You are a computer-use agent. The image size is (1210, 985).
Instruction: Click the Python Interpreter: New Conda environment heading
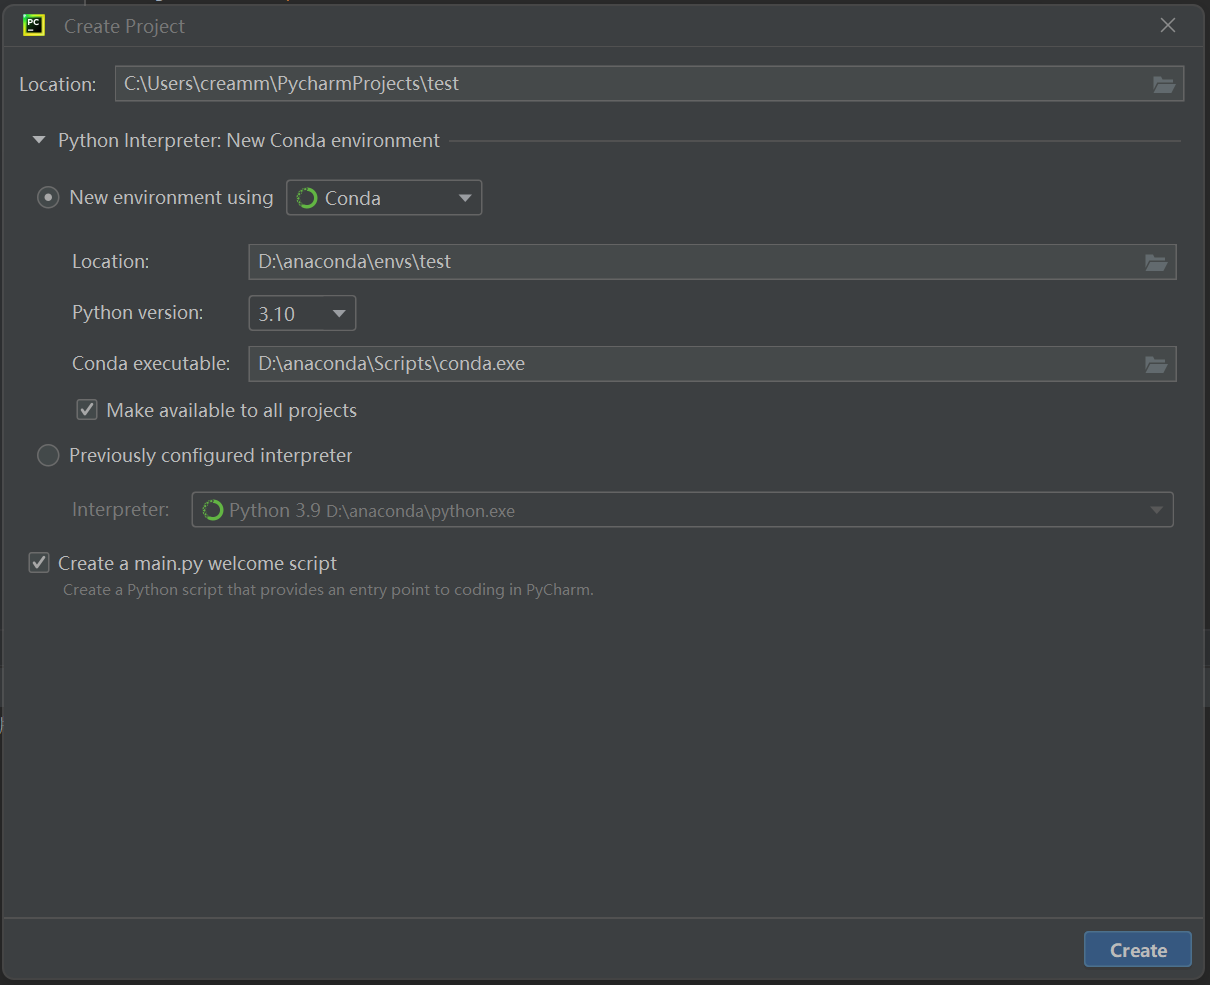point(248,141)
